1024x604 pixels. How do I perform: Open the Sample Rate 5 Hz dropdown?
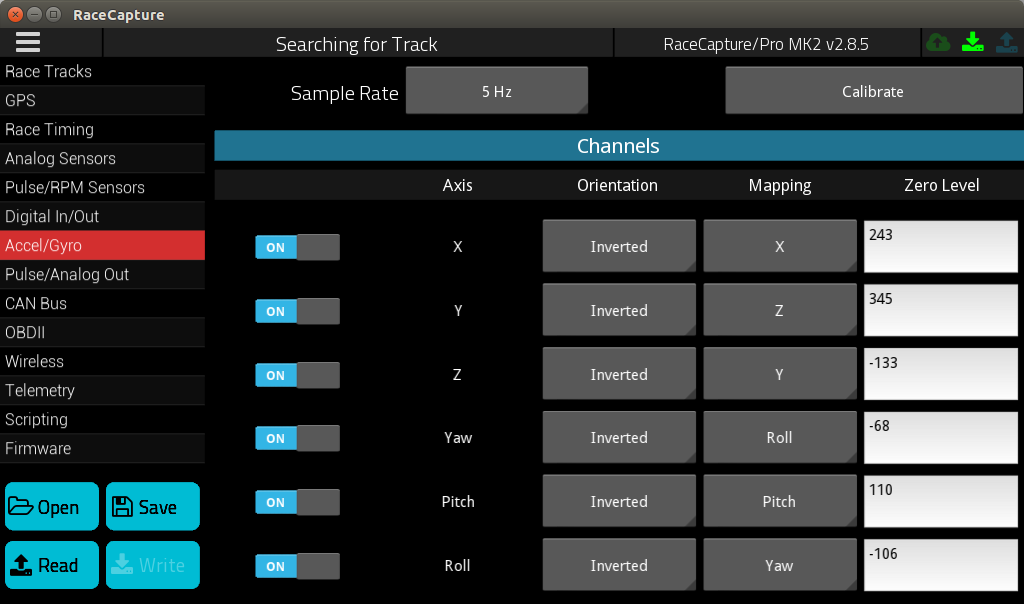496,91
